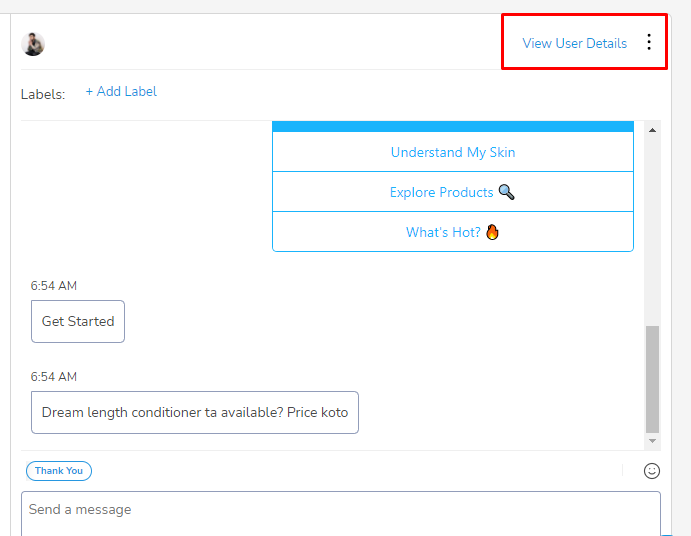Click the Dream length conditioner message
This screenshot has height=536, width=691.
(195, 413)
